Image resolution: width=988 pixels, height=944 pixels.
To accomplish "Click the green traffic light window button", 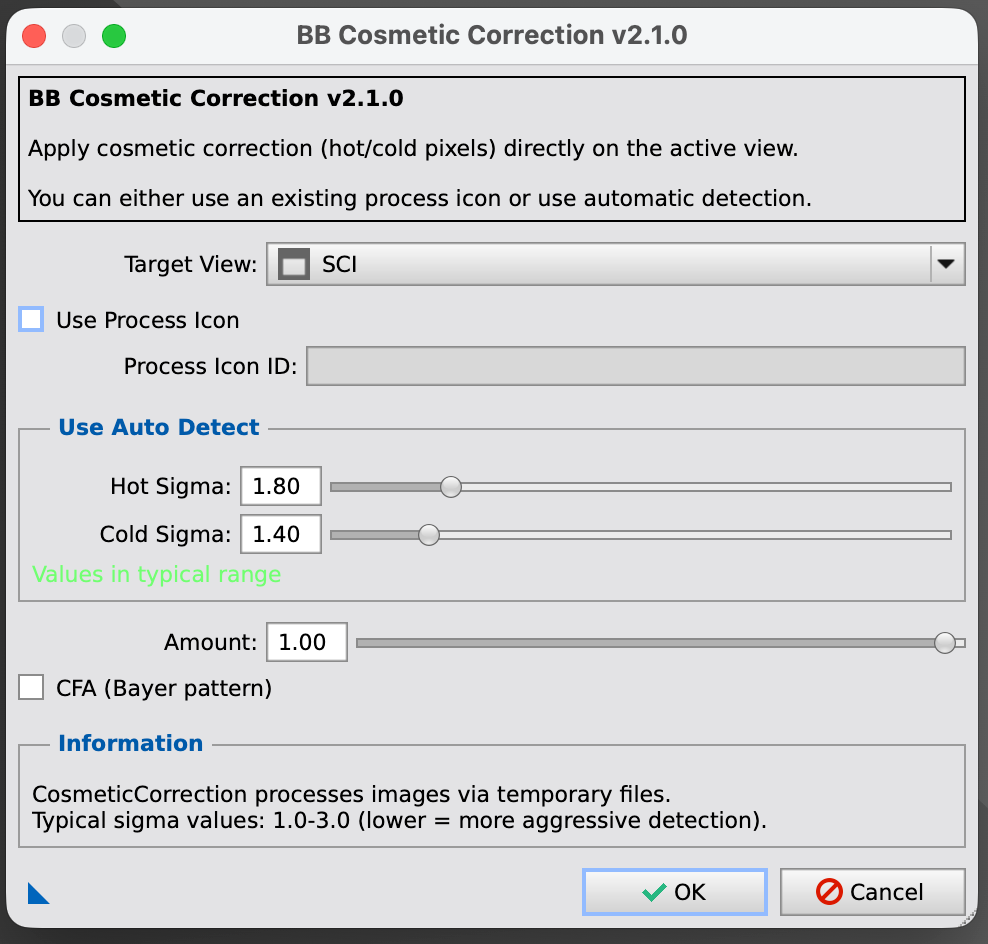I will 114,35.
